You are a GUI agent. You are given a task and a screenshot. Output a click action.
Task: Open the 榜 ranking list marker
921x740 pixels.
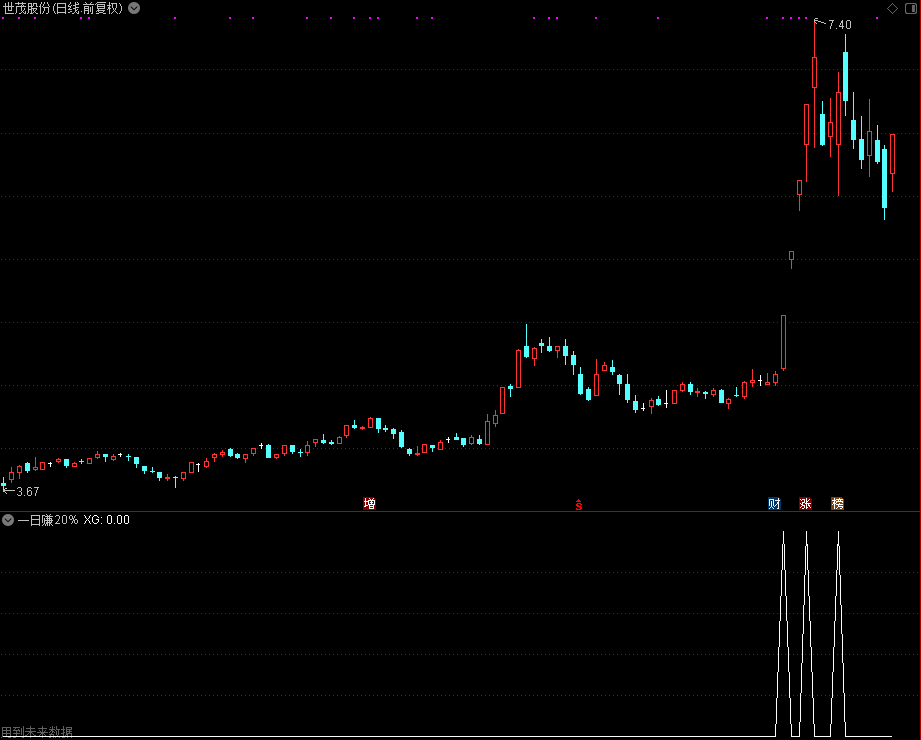837,503
